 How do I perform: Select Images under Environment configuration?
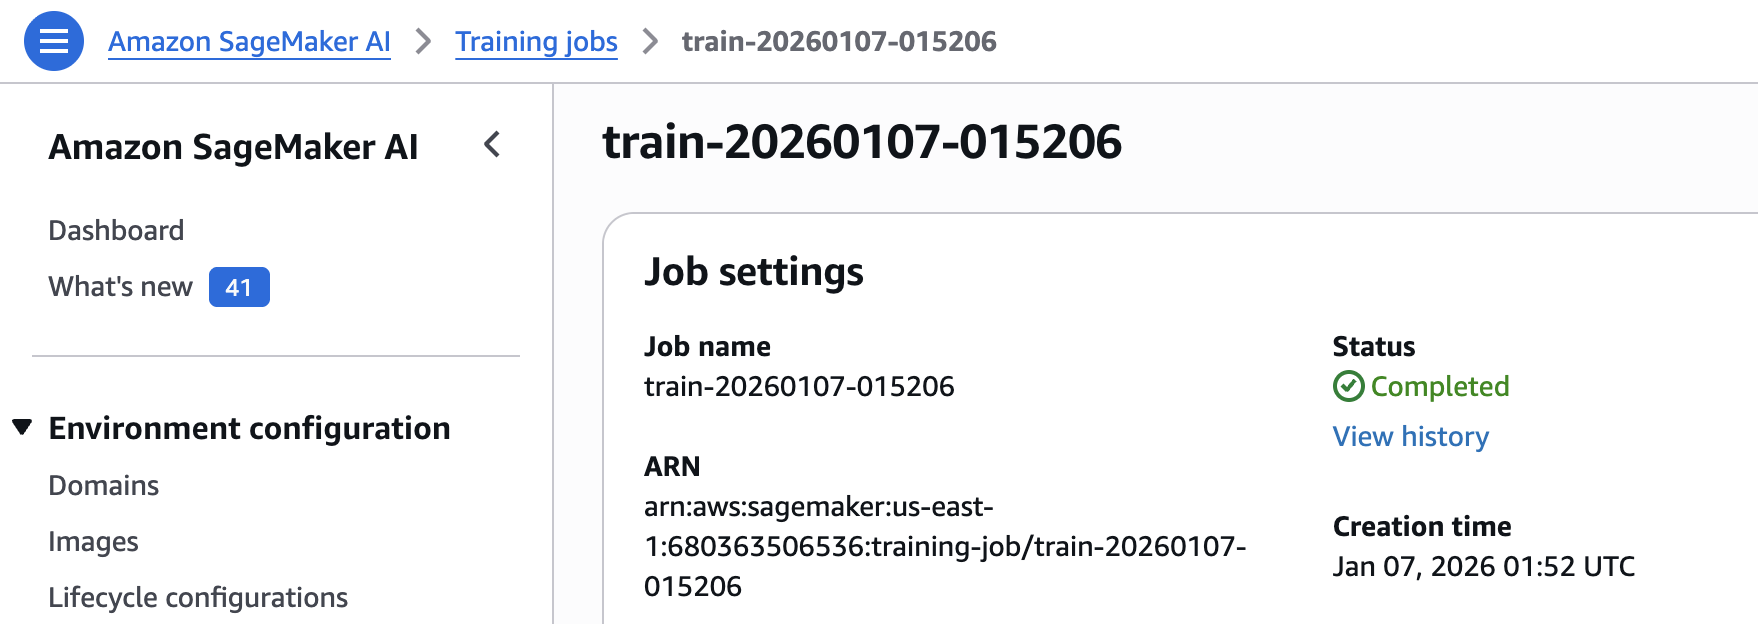[x=93, y=542]
